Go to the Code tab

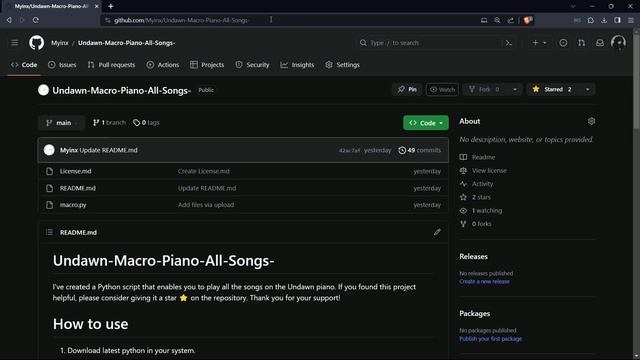[24, 65]
